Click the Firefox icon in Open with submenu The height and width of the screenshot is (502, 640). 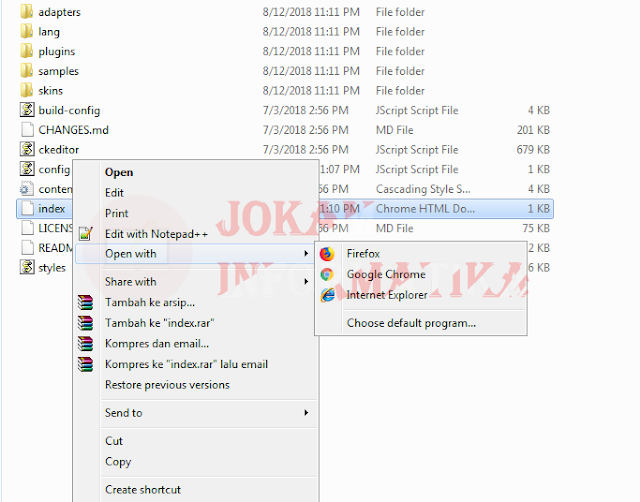(327, 253)
